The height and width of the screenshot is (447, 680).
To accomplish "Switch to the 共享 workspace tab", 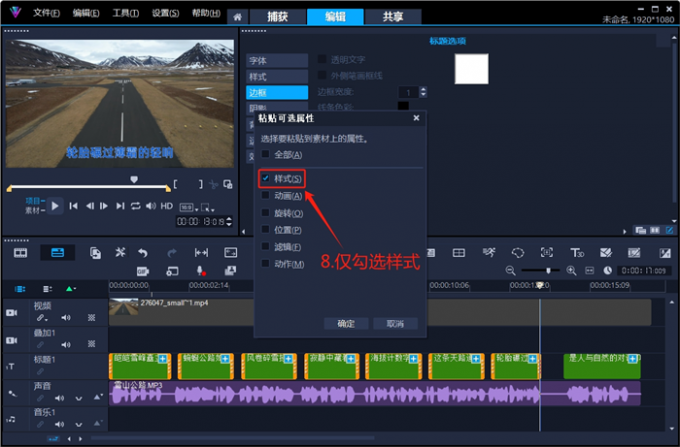I will pyautogui.click(x=393, y=16).
